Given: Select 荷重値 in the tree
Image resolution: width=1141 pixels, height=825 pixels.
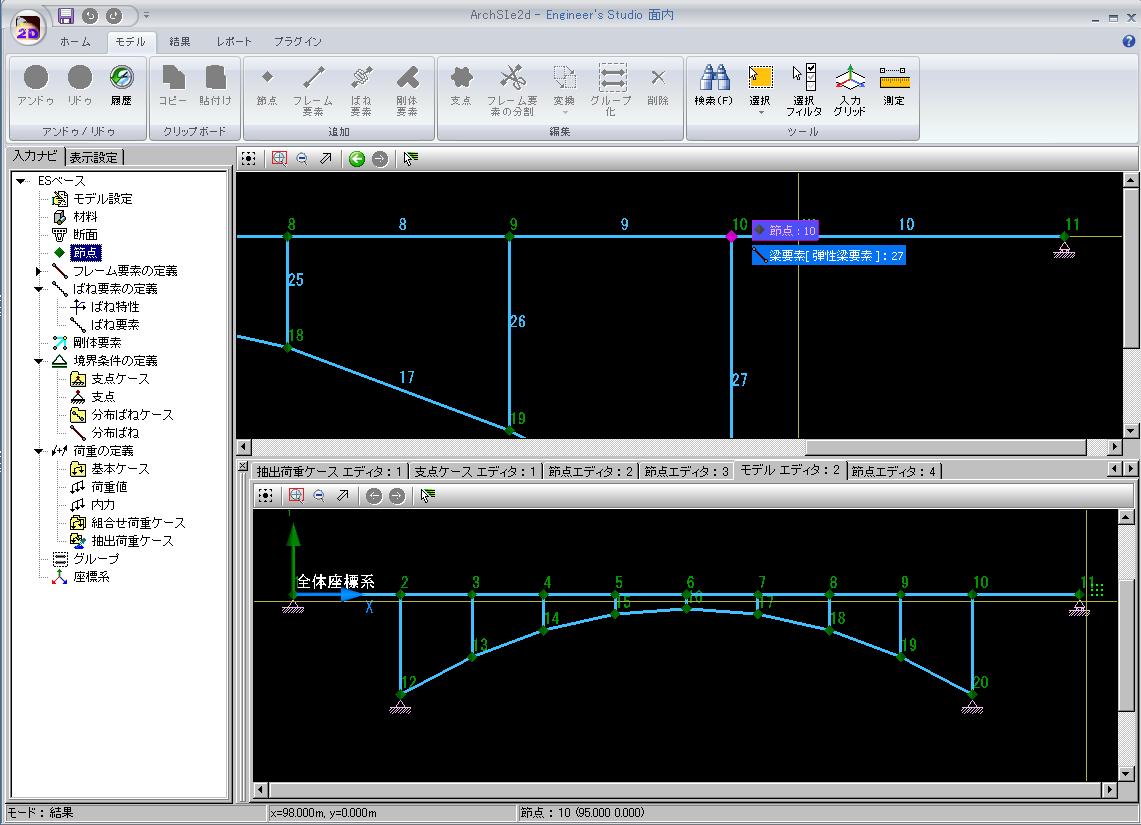Looking at the screenshot, I should 109,487.
